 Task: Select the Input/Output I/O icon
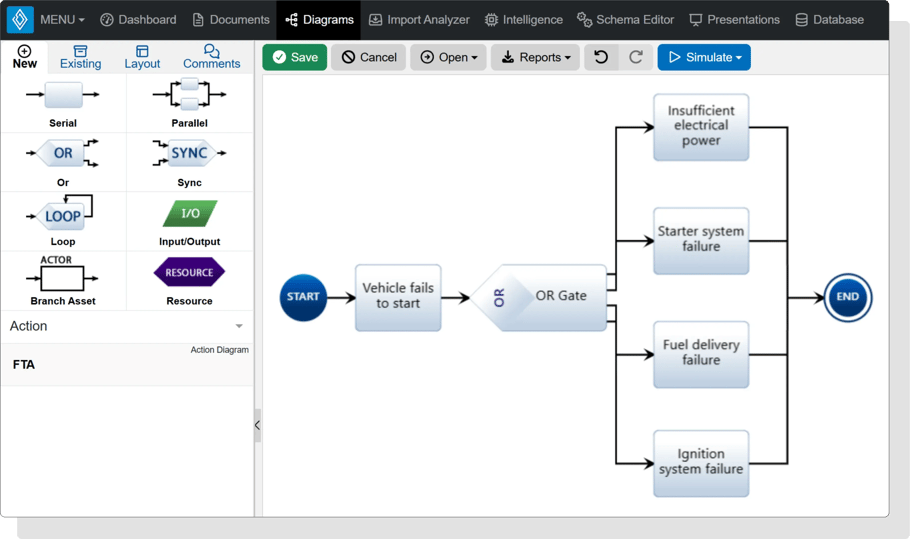coord(190,214)
